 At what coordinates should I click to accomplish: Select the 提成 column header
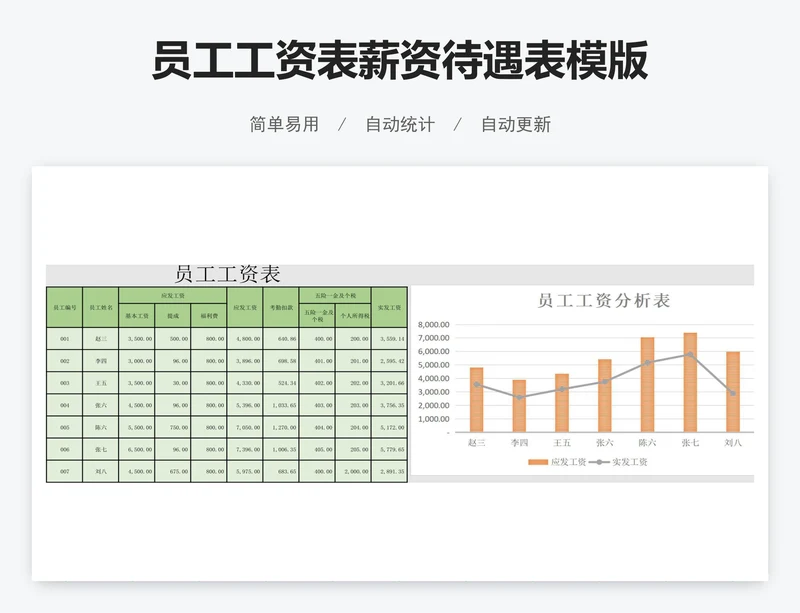[x=173, y=316]
